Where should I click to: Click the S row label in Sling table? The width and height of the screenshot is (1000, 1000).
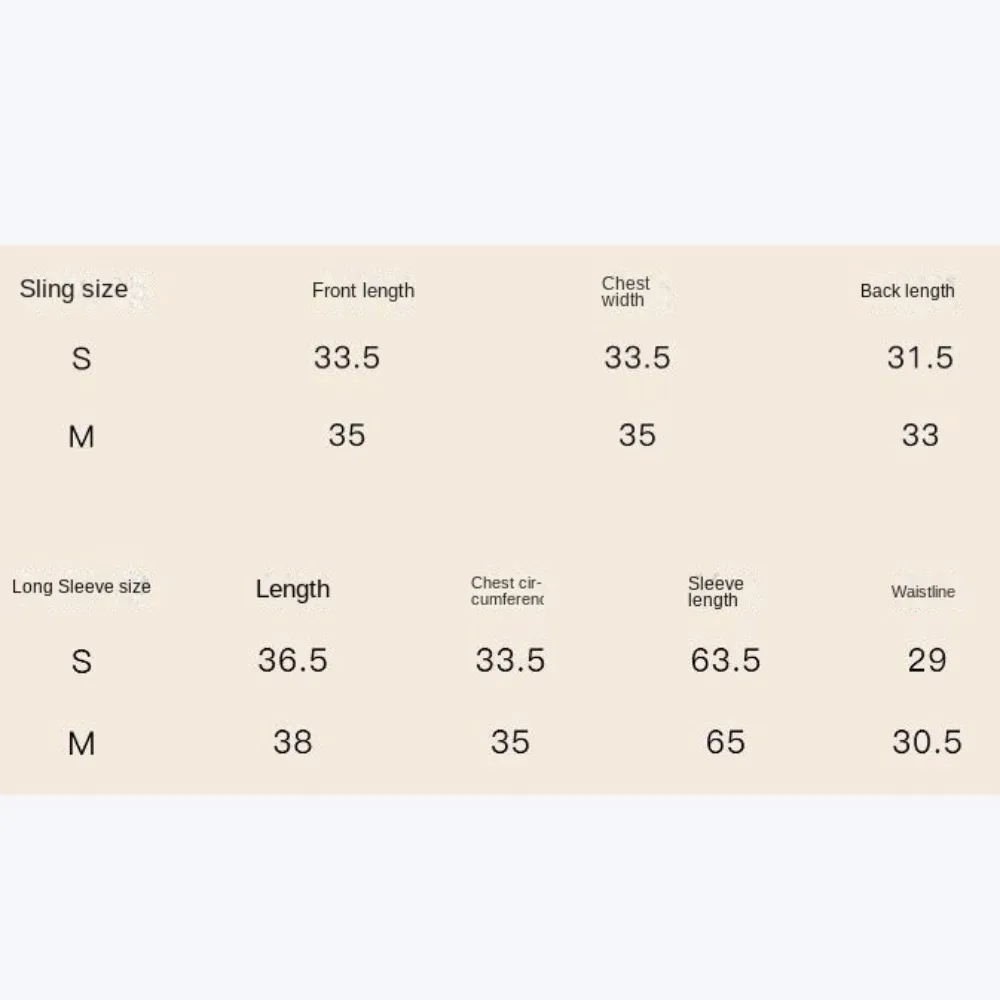81,359
